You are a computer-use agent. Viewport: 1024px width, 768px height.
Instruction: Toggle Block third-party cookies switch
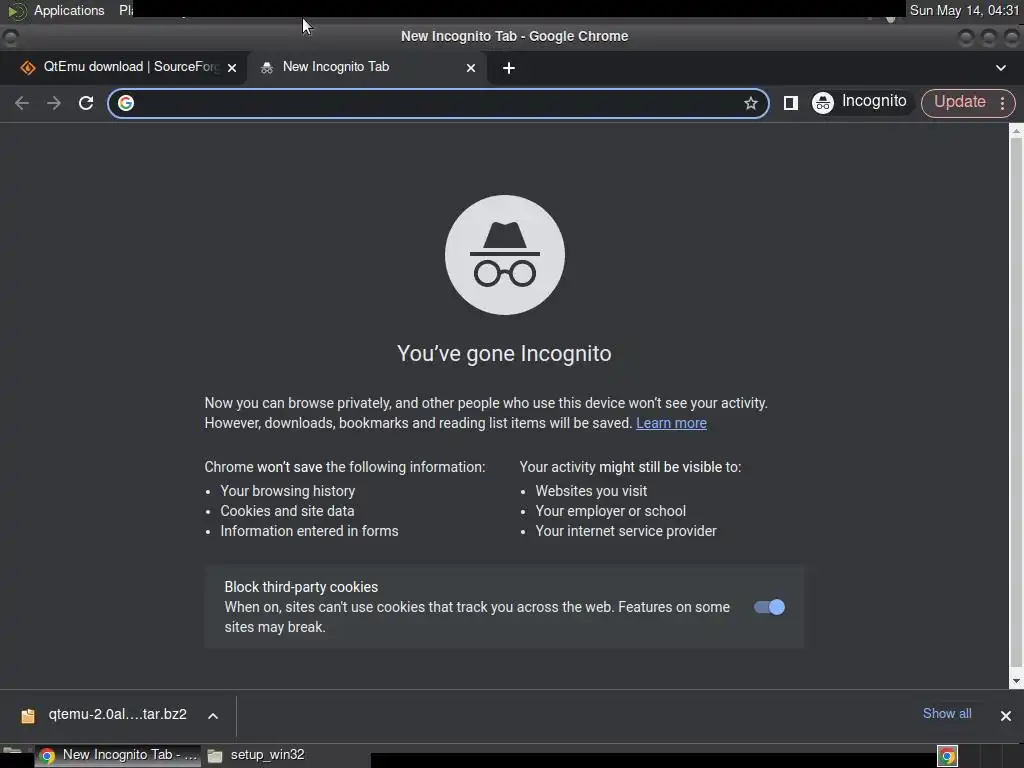(x=769, y=607)
